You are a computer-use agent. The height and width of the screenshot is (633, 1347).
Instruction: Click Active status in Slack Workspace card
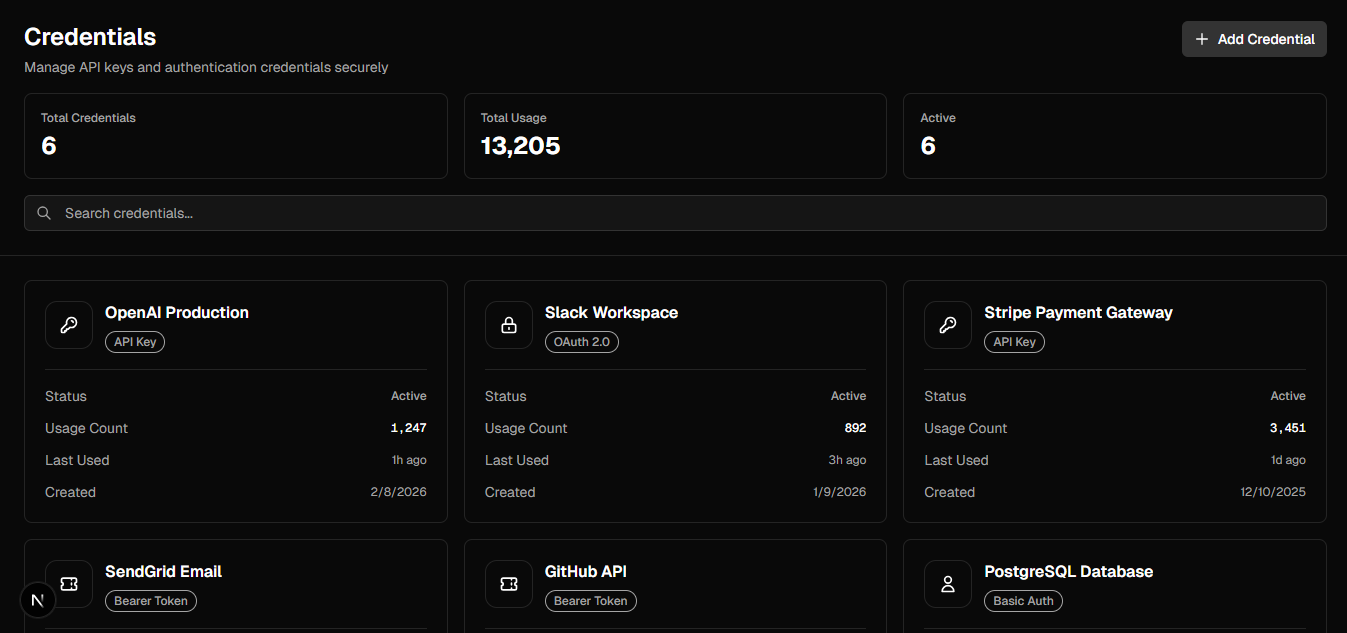[x=849, y=396]
